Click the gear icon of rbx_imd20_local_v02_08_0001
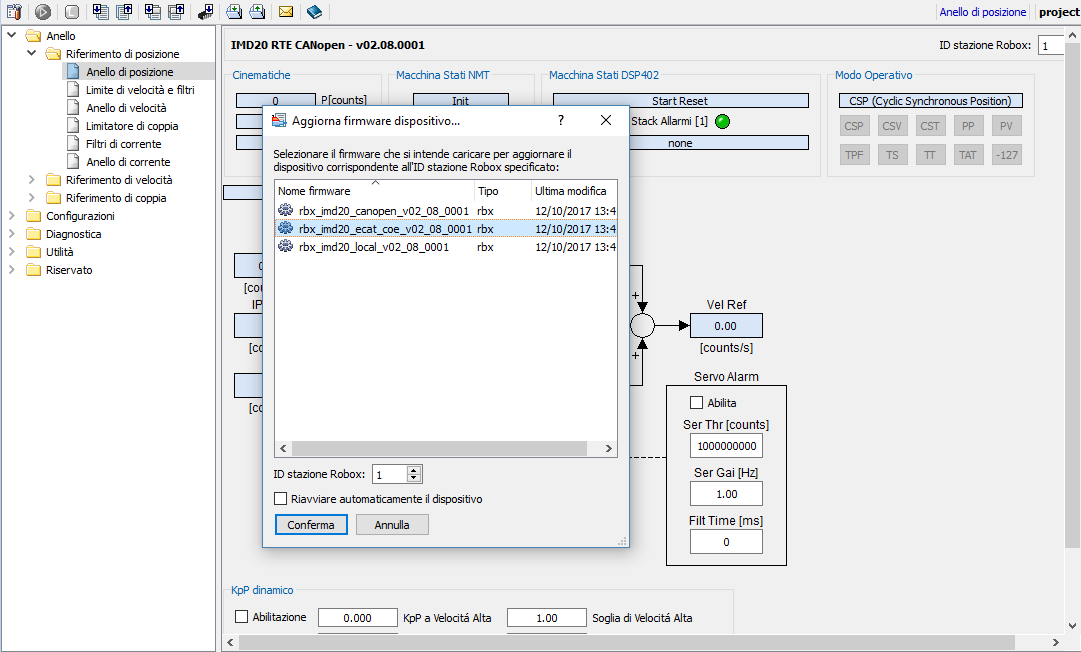Screen dimensions: 1081x652 (x=285, y=246)
